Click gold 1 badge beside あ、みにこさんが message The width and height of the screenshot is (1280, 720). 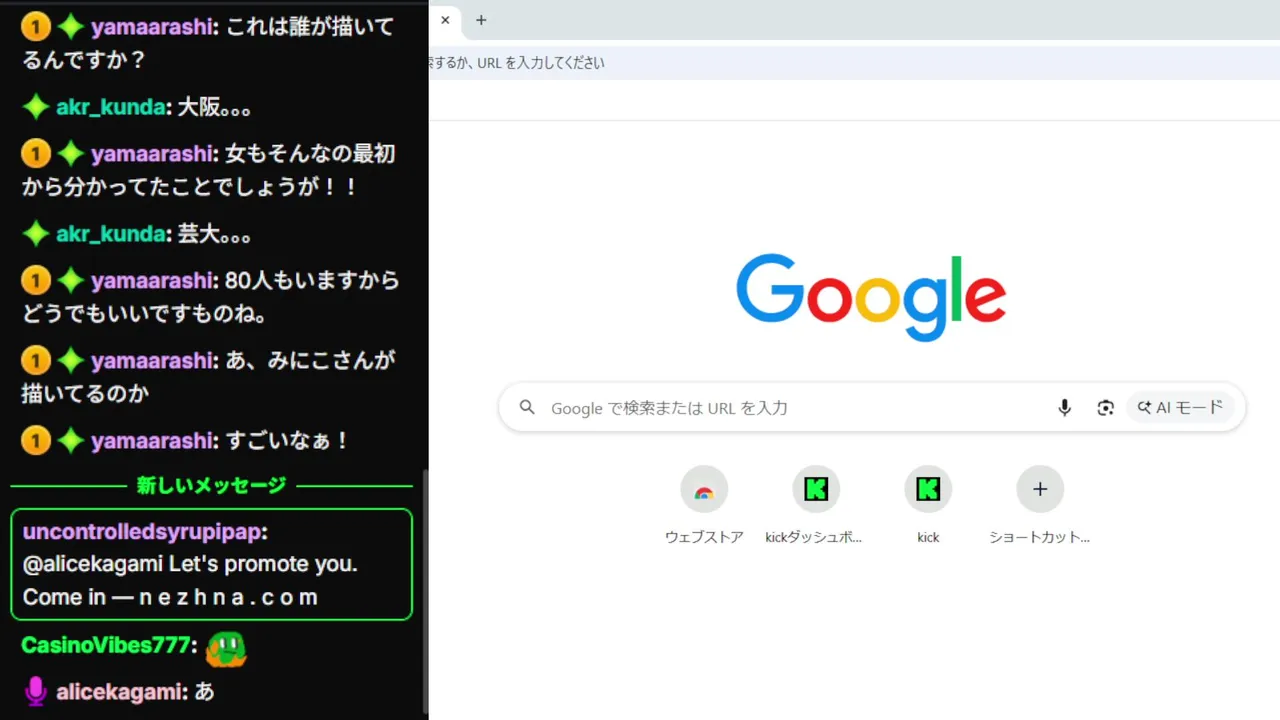(35, 361)
